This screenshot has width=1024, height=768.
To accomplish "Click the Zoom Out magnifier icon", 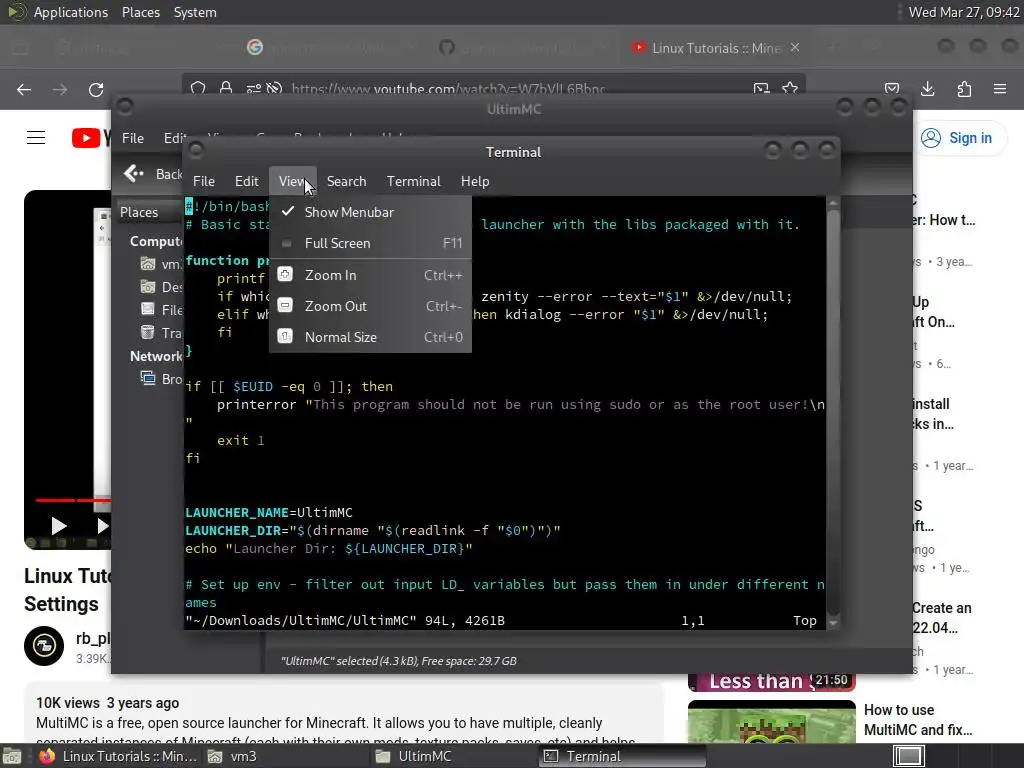I will (x=285, y=306).
